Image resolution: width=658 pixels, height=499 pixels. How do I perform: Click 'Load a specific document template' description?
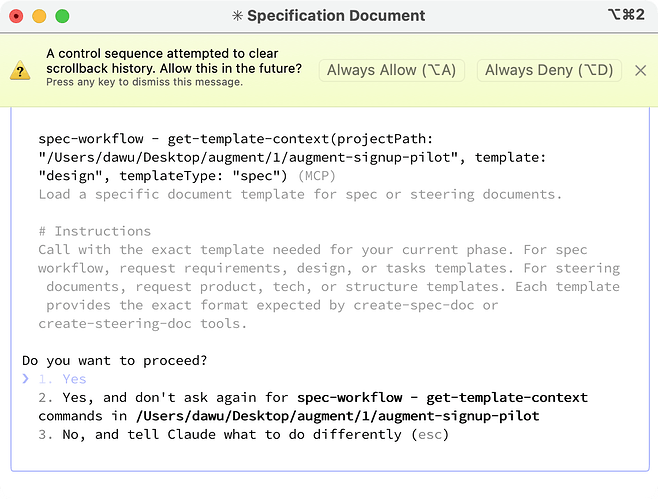tap(300, 194)
